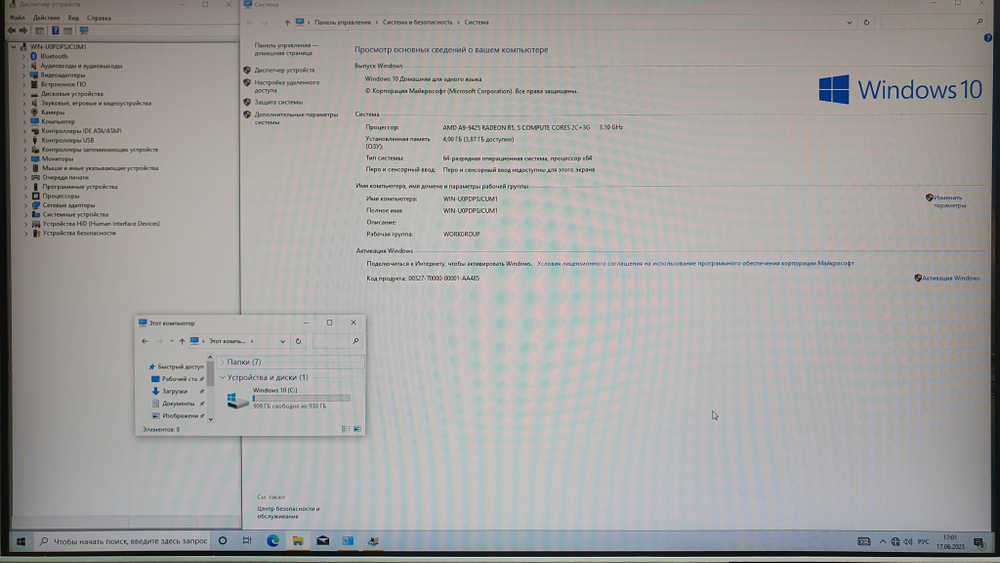Select Очереди печати tree item
Image resolution: width=1000 pixels, height=563 pixels.
tap(66, 177)
